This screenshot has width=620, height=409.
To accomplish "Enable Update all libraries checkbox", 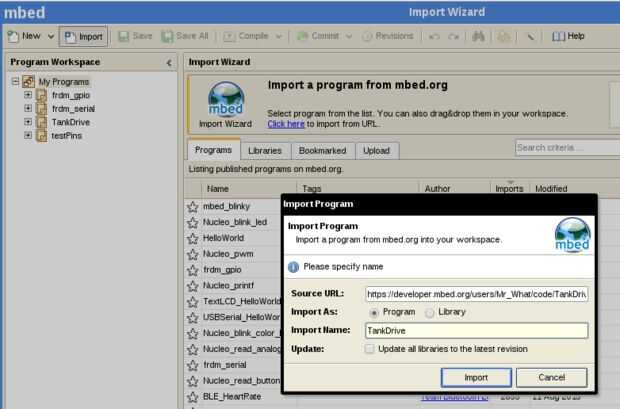I will [x=369, y=349].
